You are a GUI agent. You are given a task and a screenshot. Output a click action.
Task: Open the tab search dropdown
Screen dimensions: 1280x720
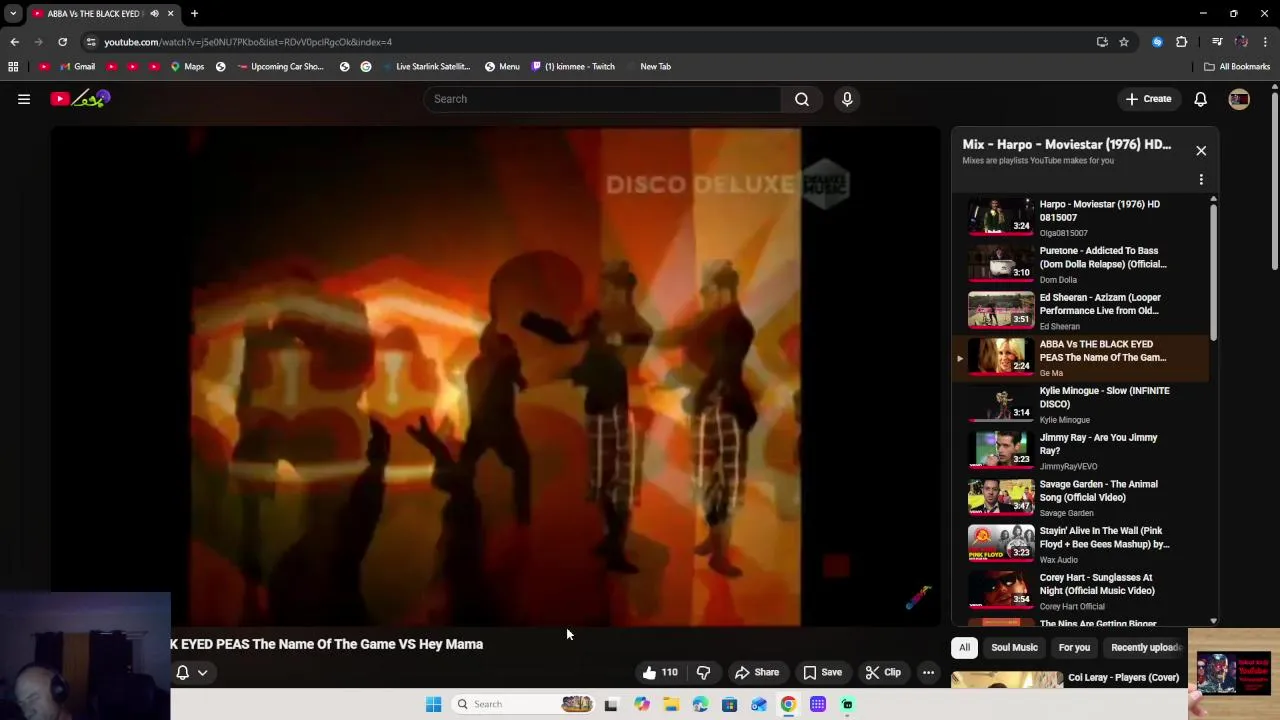tap(13, 14)
